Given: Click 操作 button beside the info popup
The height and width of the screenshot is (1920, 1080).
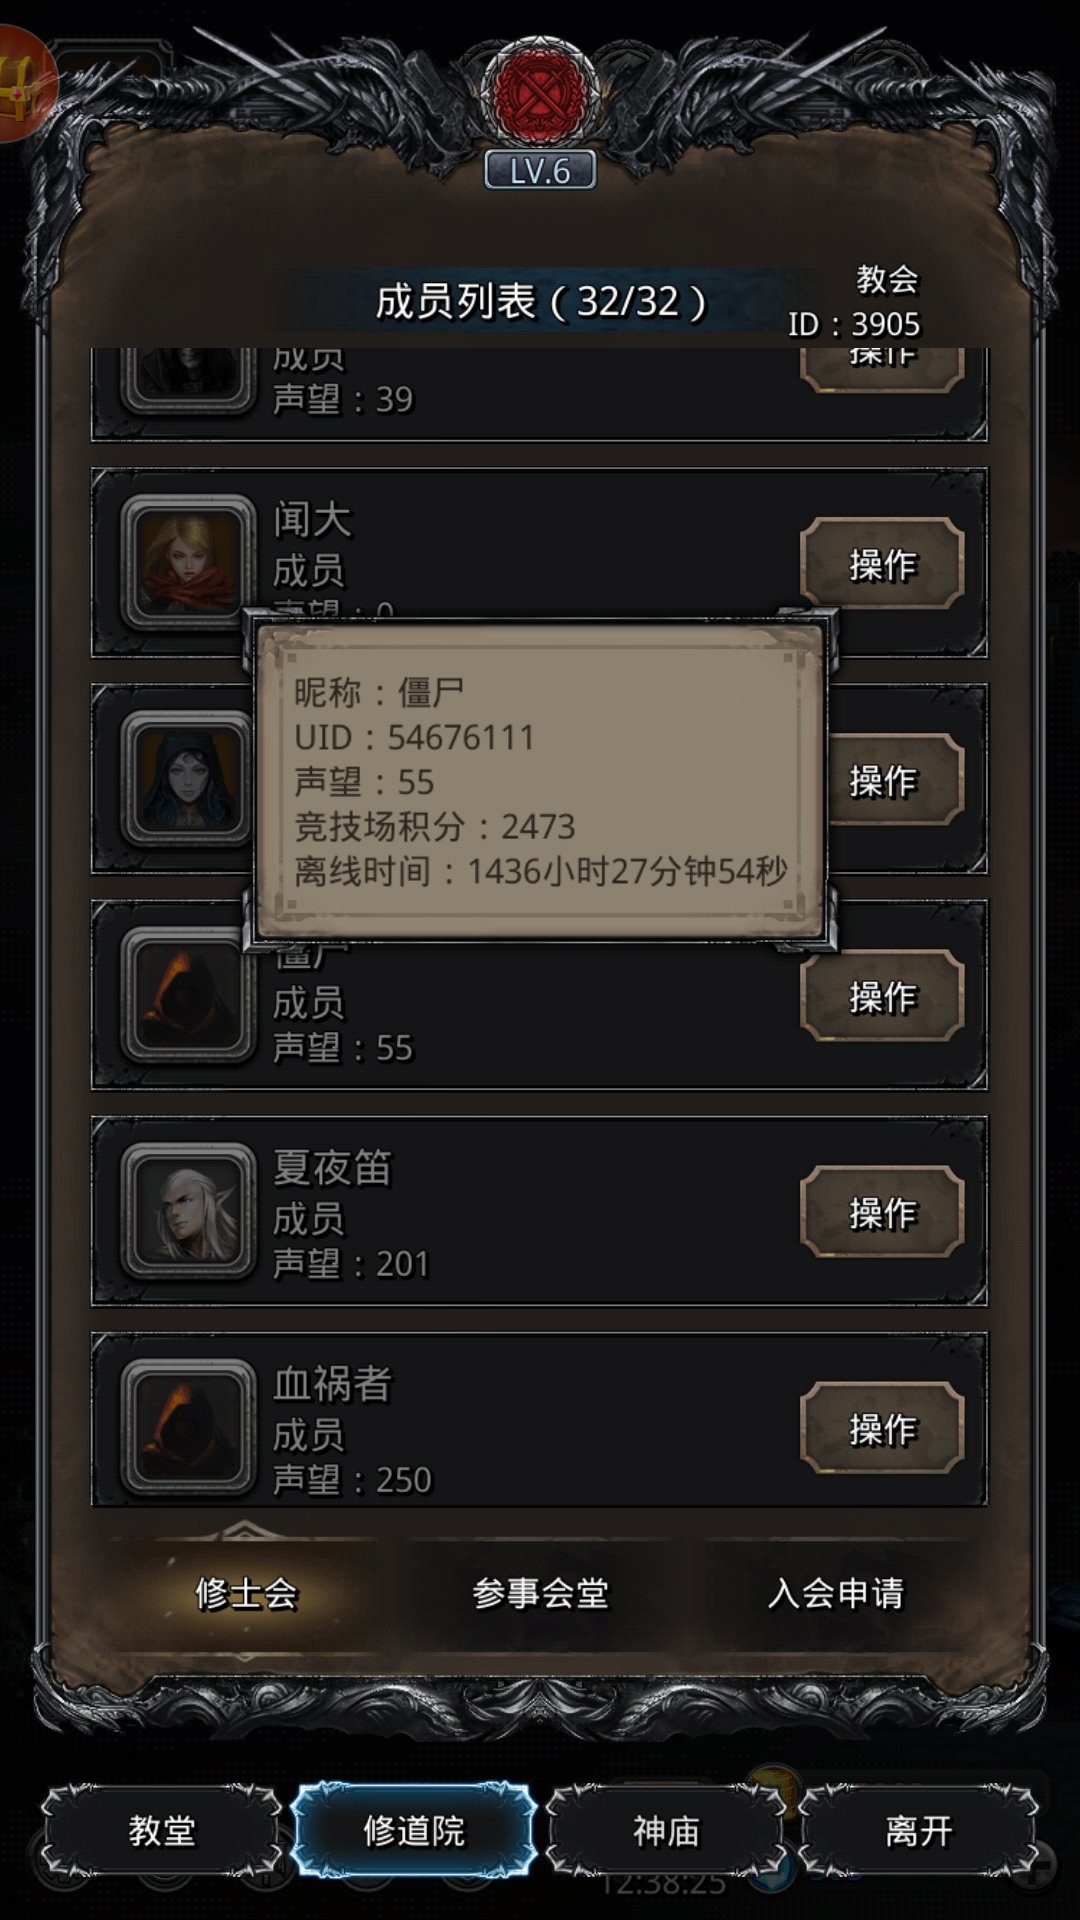Looking at the screenshot, I should pyautogui.click(x=894, y=780).
